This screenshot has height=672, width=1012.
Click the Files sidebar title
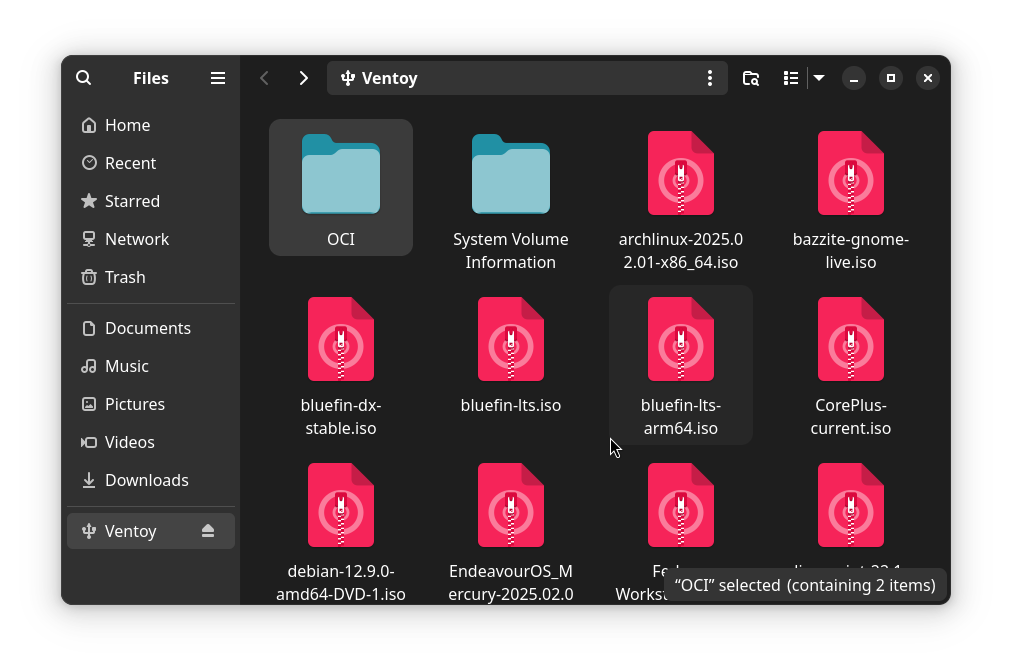(x=151, y=78)
